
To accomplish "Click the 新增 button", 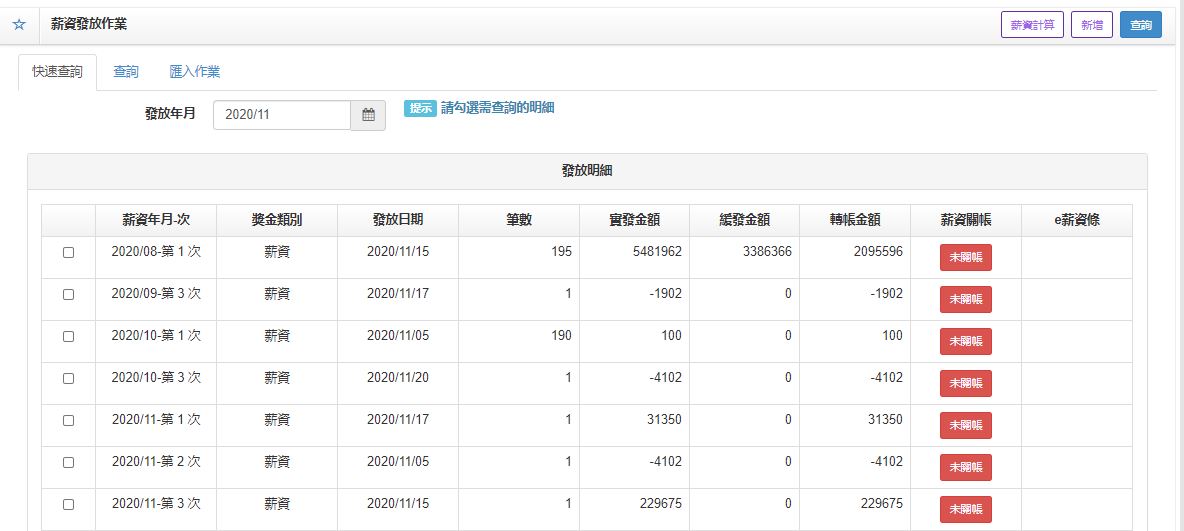I will 1092,25.
